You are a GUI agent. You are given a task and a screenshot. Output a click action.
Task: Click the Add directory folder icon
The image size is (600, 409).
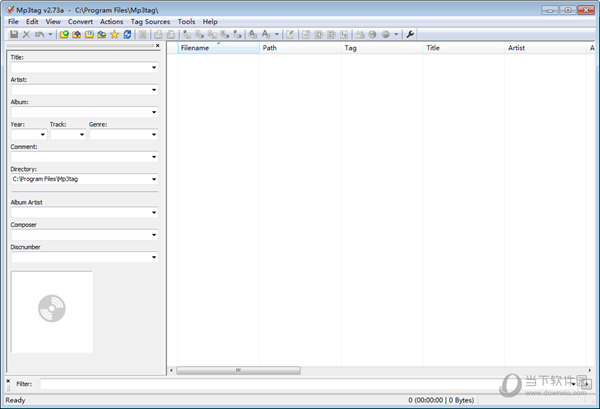pyautogui.click(x=77, y=34)
